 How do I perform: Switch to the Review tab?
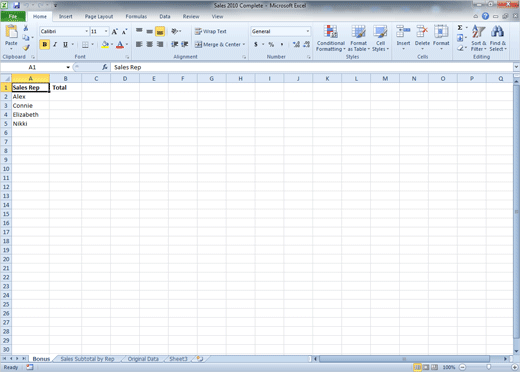[191, 16]
